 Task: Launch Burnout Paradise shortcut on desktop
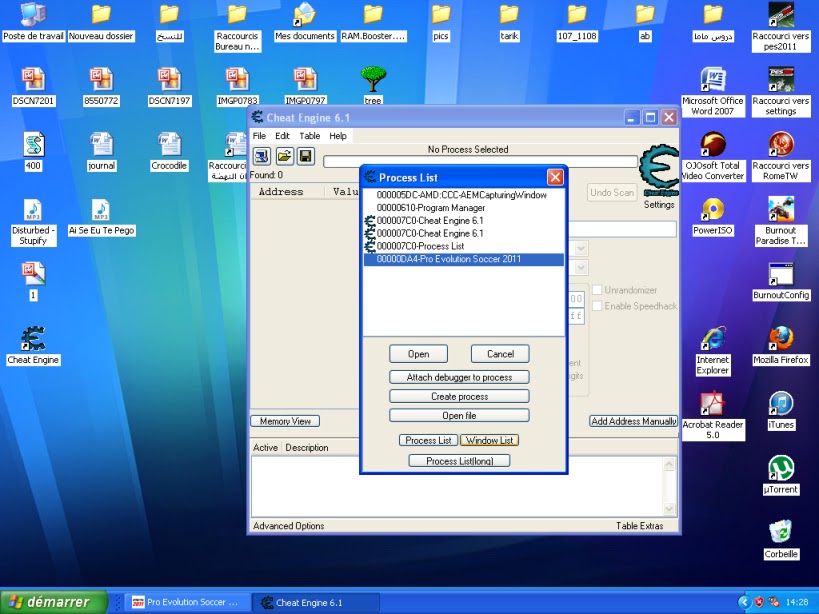point(781,221)
